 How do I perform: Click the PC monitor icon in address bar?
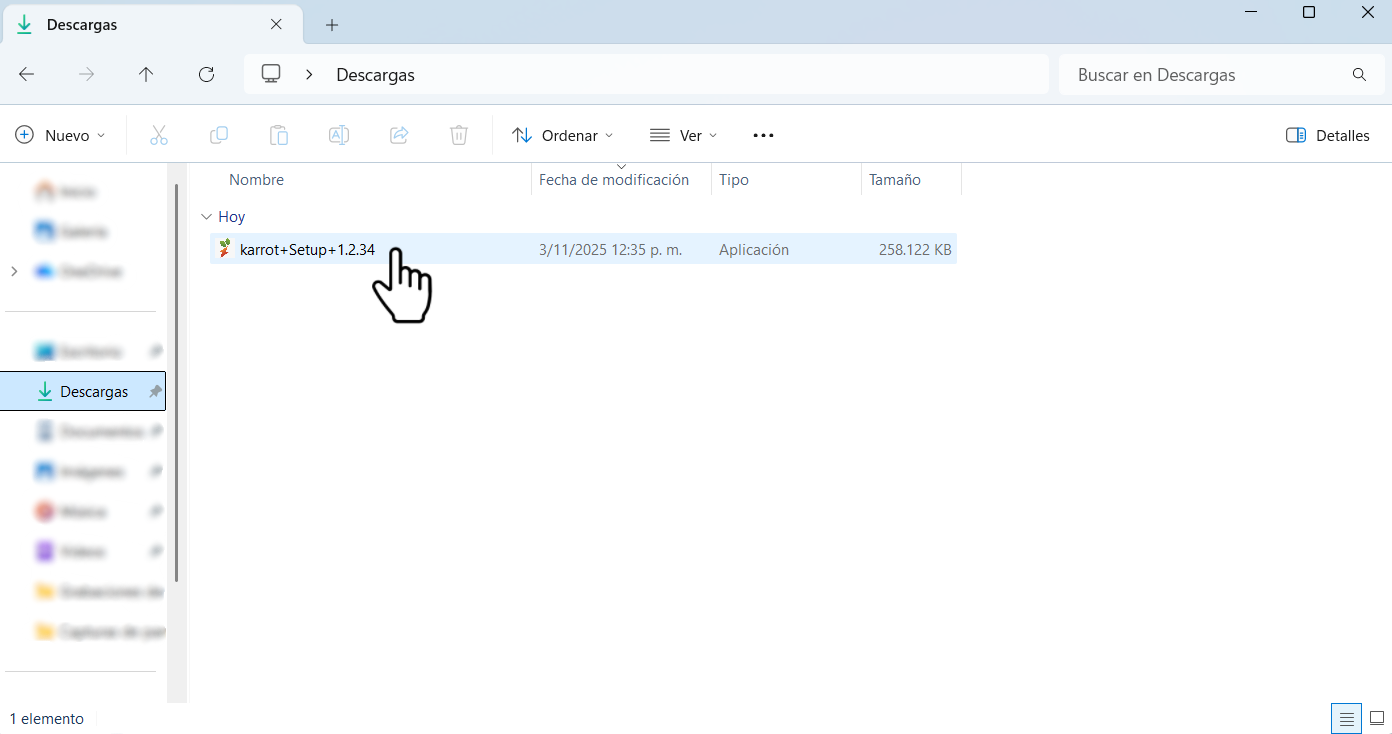click(x=271, y=74)
